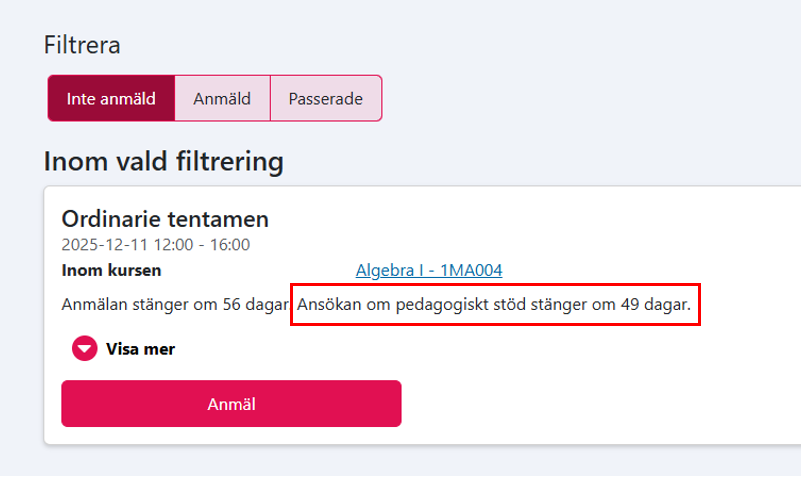The width and height of the screenshot is (801, 478).
Task: Show Passerade exams filter
Action: 325,99
